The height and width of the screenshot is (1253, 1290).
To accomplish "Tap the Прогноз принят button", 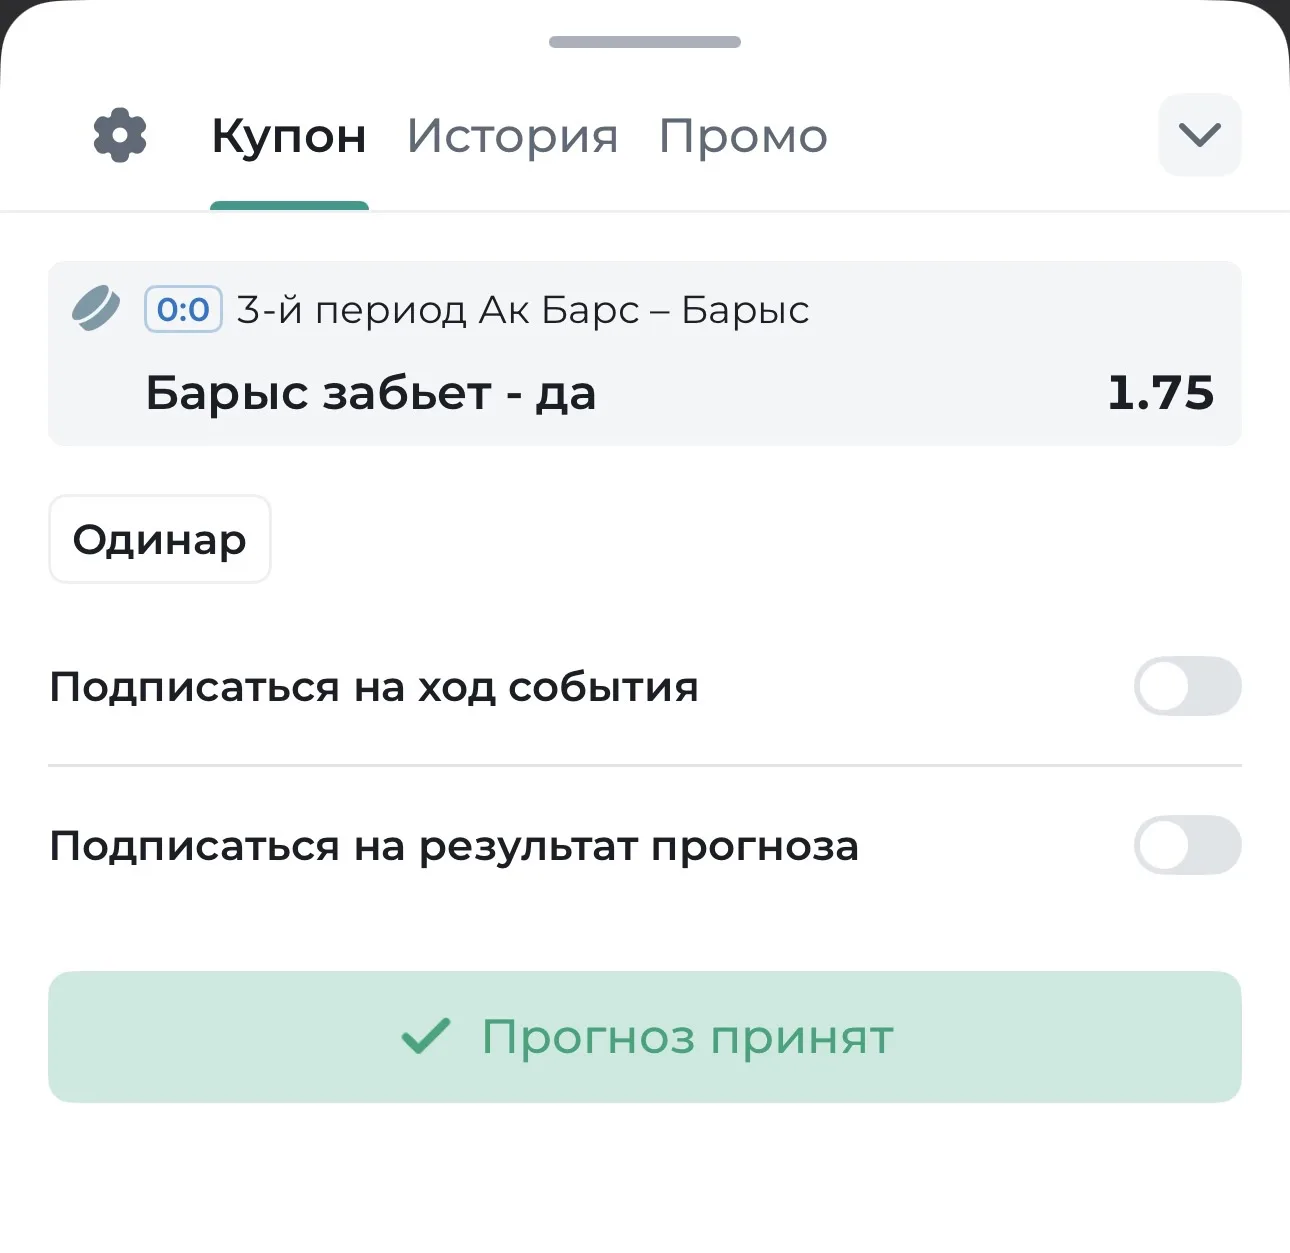I will 645,1037.
